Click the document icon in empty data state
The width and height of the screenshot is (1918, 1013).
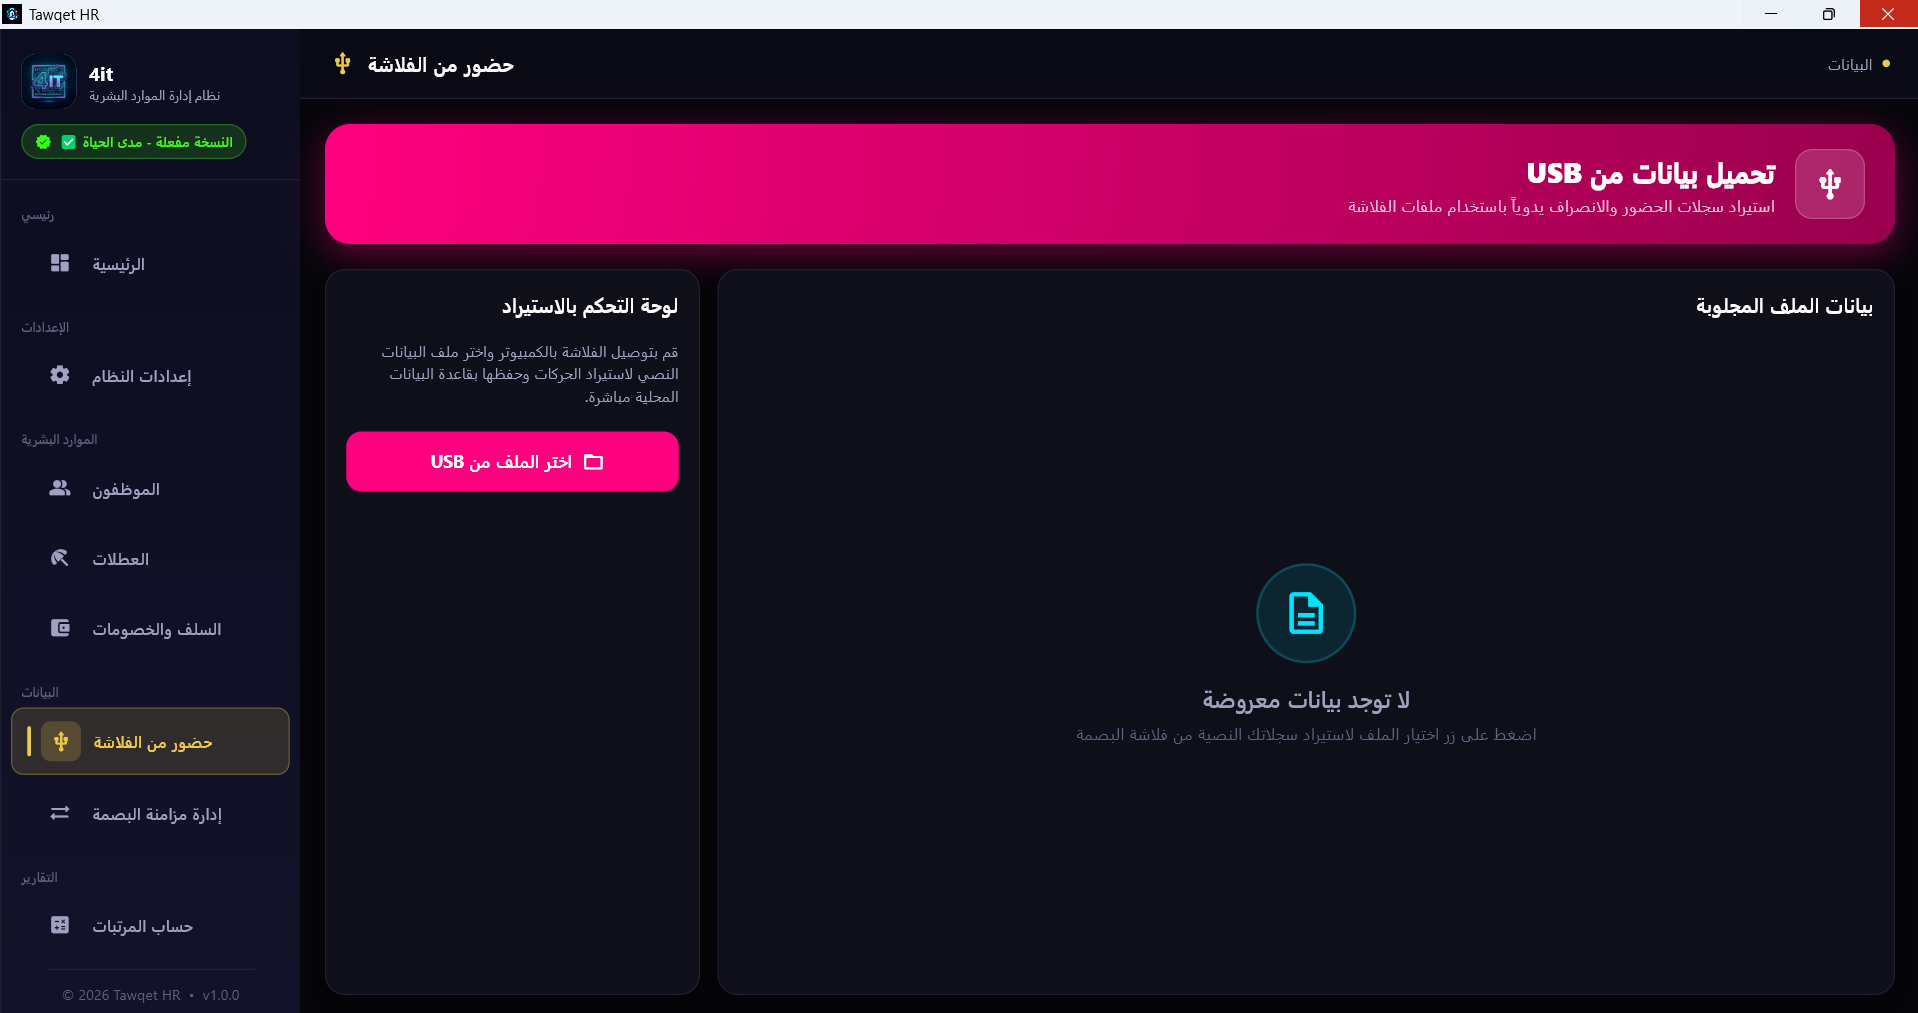pos(1305,613)
